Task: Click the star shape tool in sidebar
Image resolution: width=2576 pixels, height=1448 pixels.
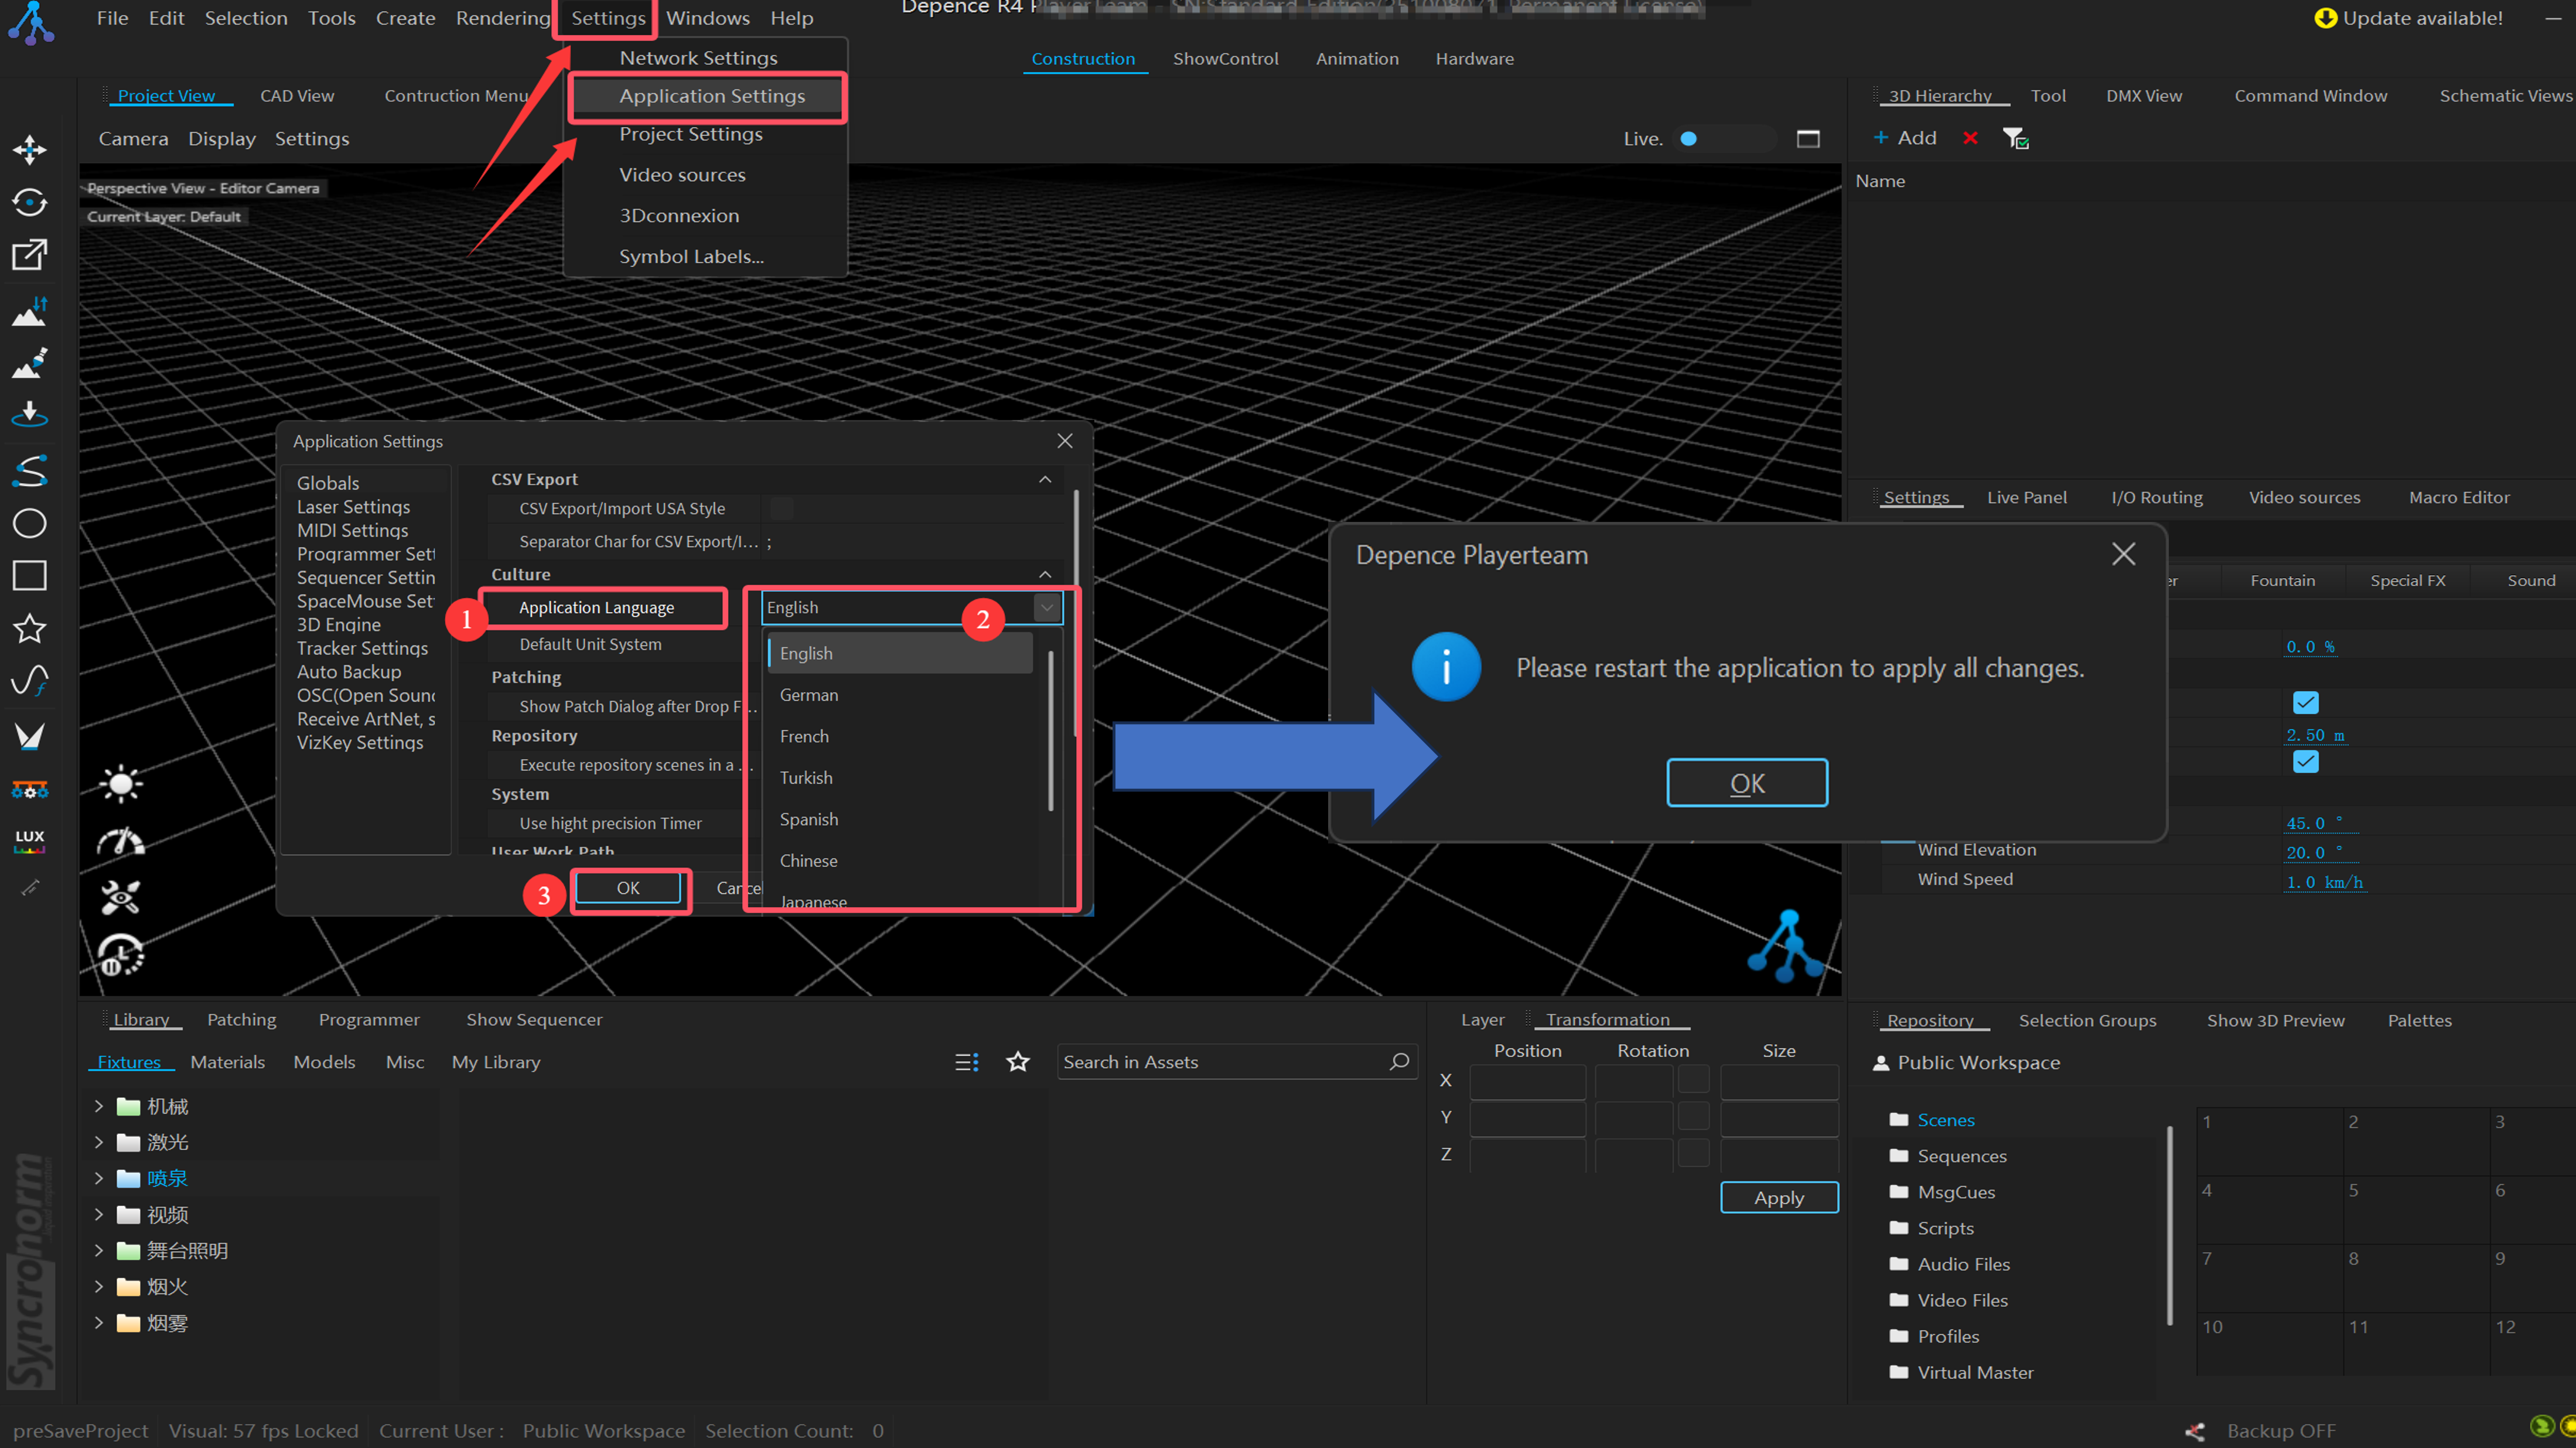Action: (x=29, y=629)
